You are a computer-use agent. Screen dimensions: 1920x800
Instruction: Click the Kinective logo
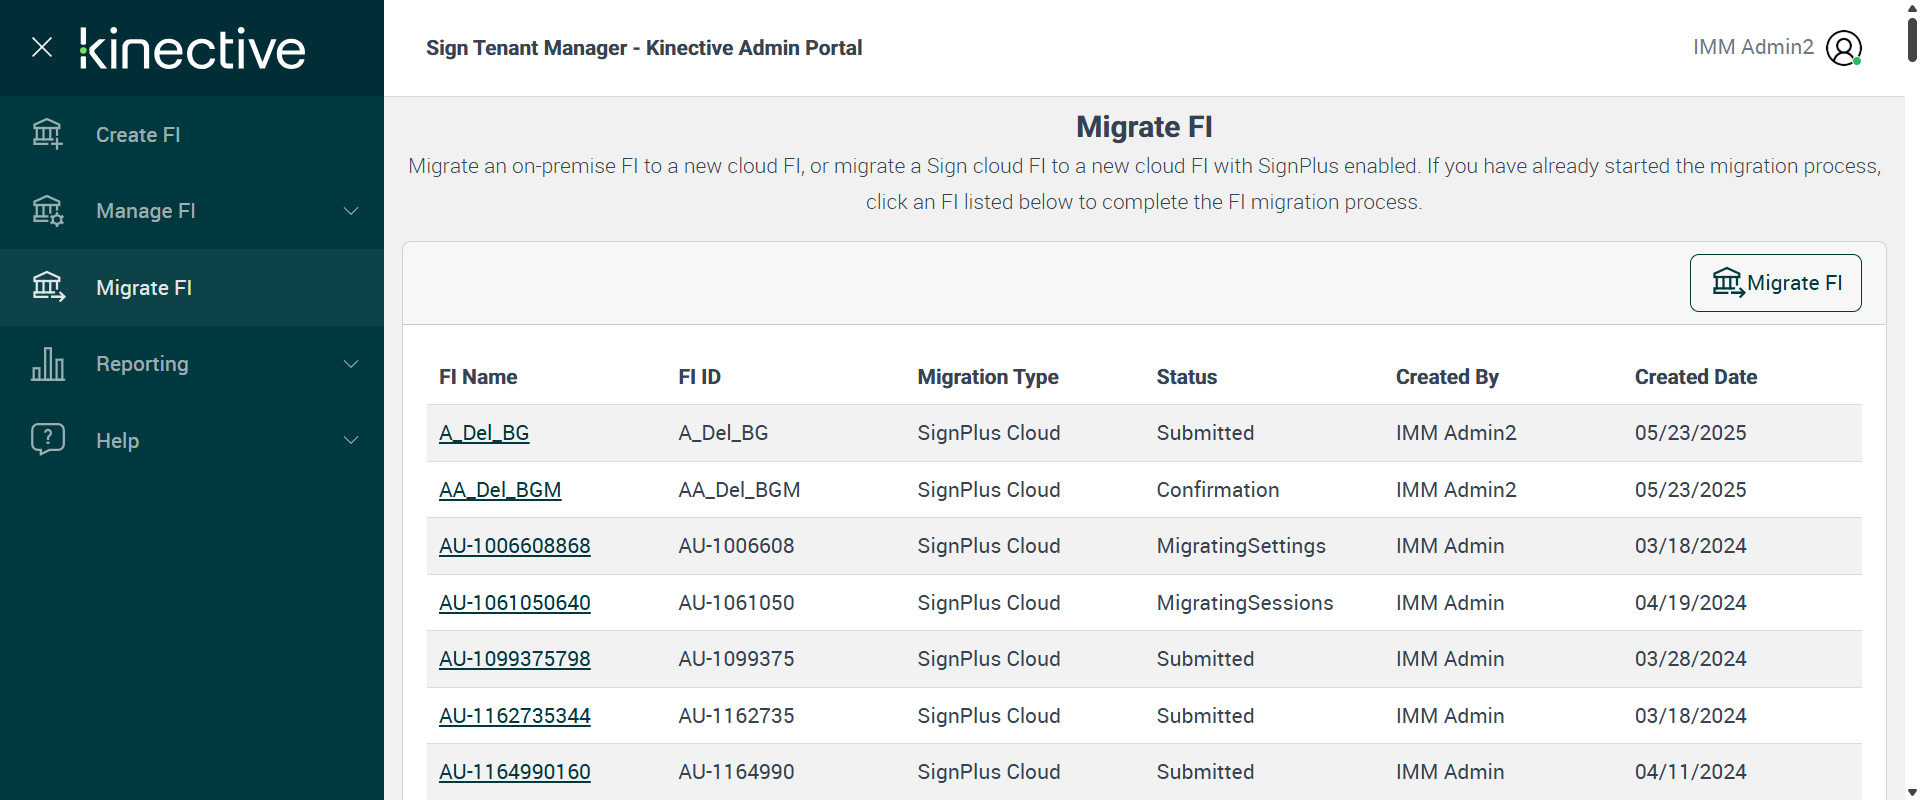tap(192, 48)
